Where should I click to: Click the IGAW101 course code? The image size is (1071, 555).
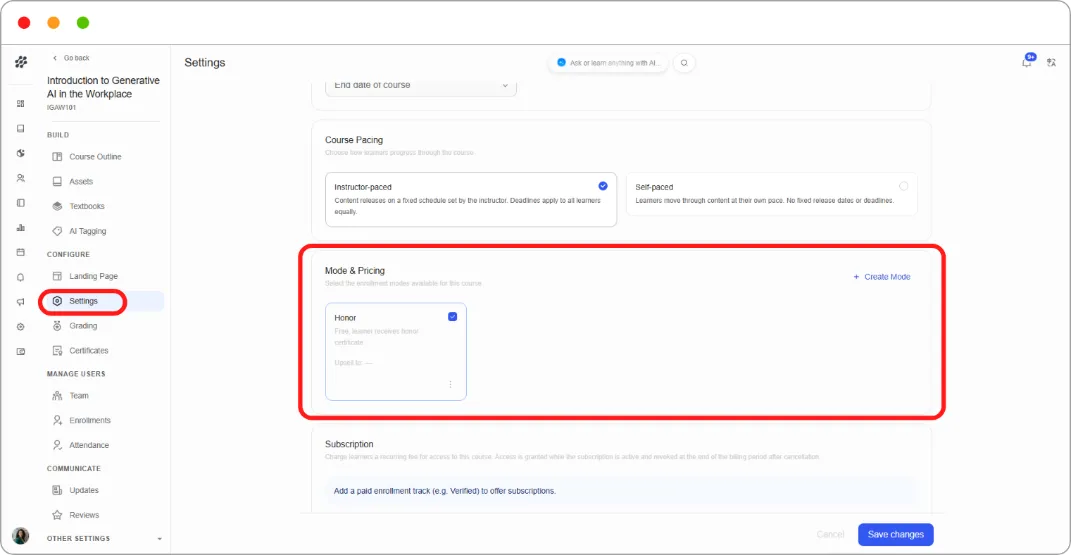tap(61, 108)
